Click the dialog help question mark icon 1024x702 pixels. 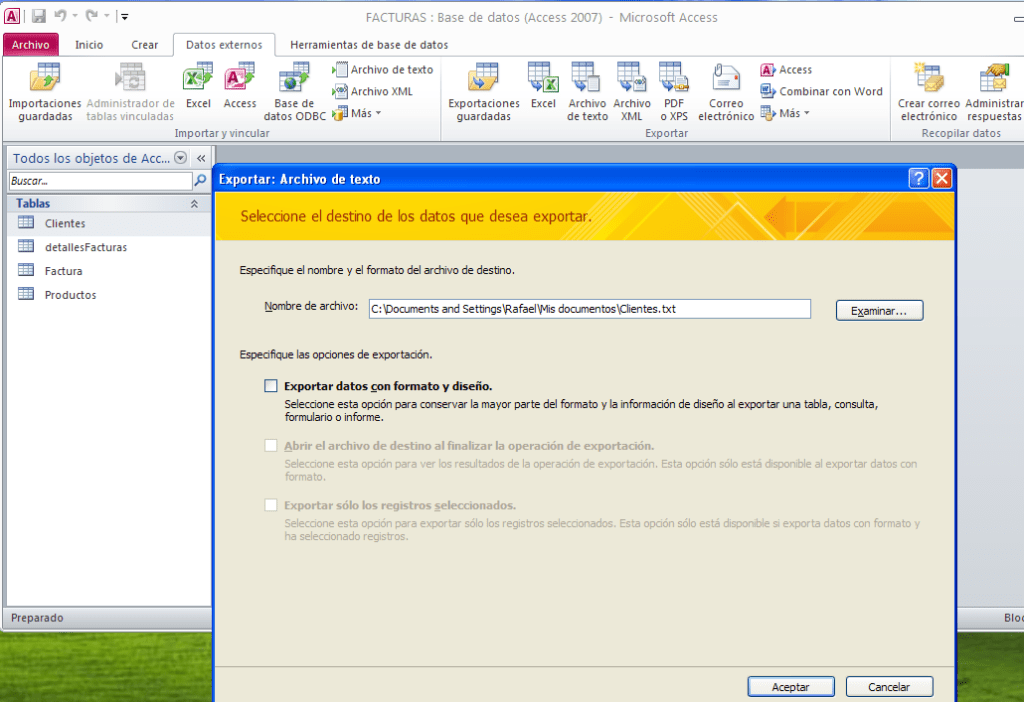919,179
